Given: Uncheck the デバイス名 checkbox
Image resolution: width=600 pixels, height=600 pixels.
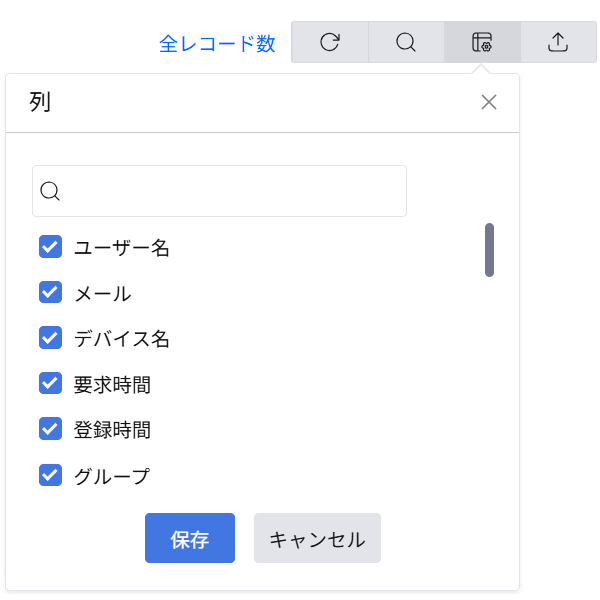Looking at the screenshot, I should [50, 338].
